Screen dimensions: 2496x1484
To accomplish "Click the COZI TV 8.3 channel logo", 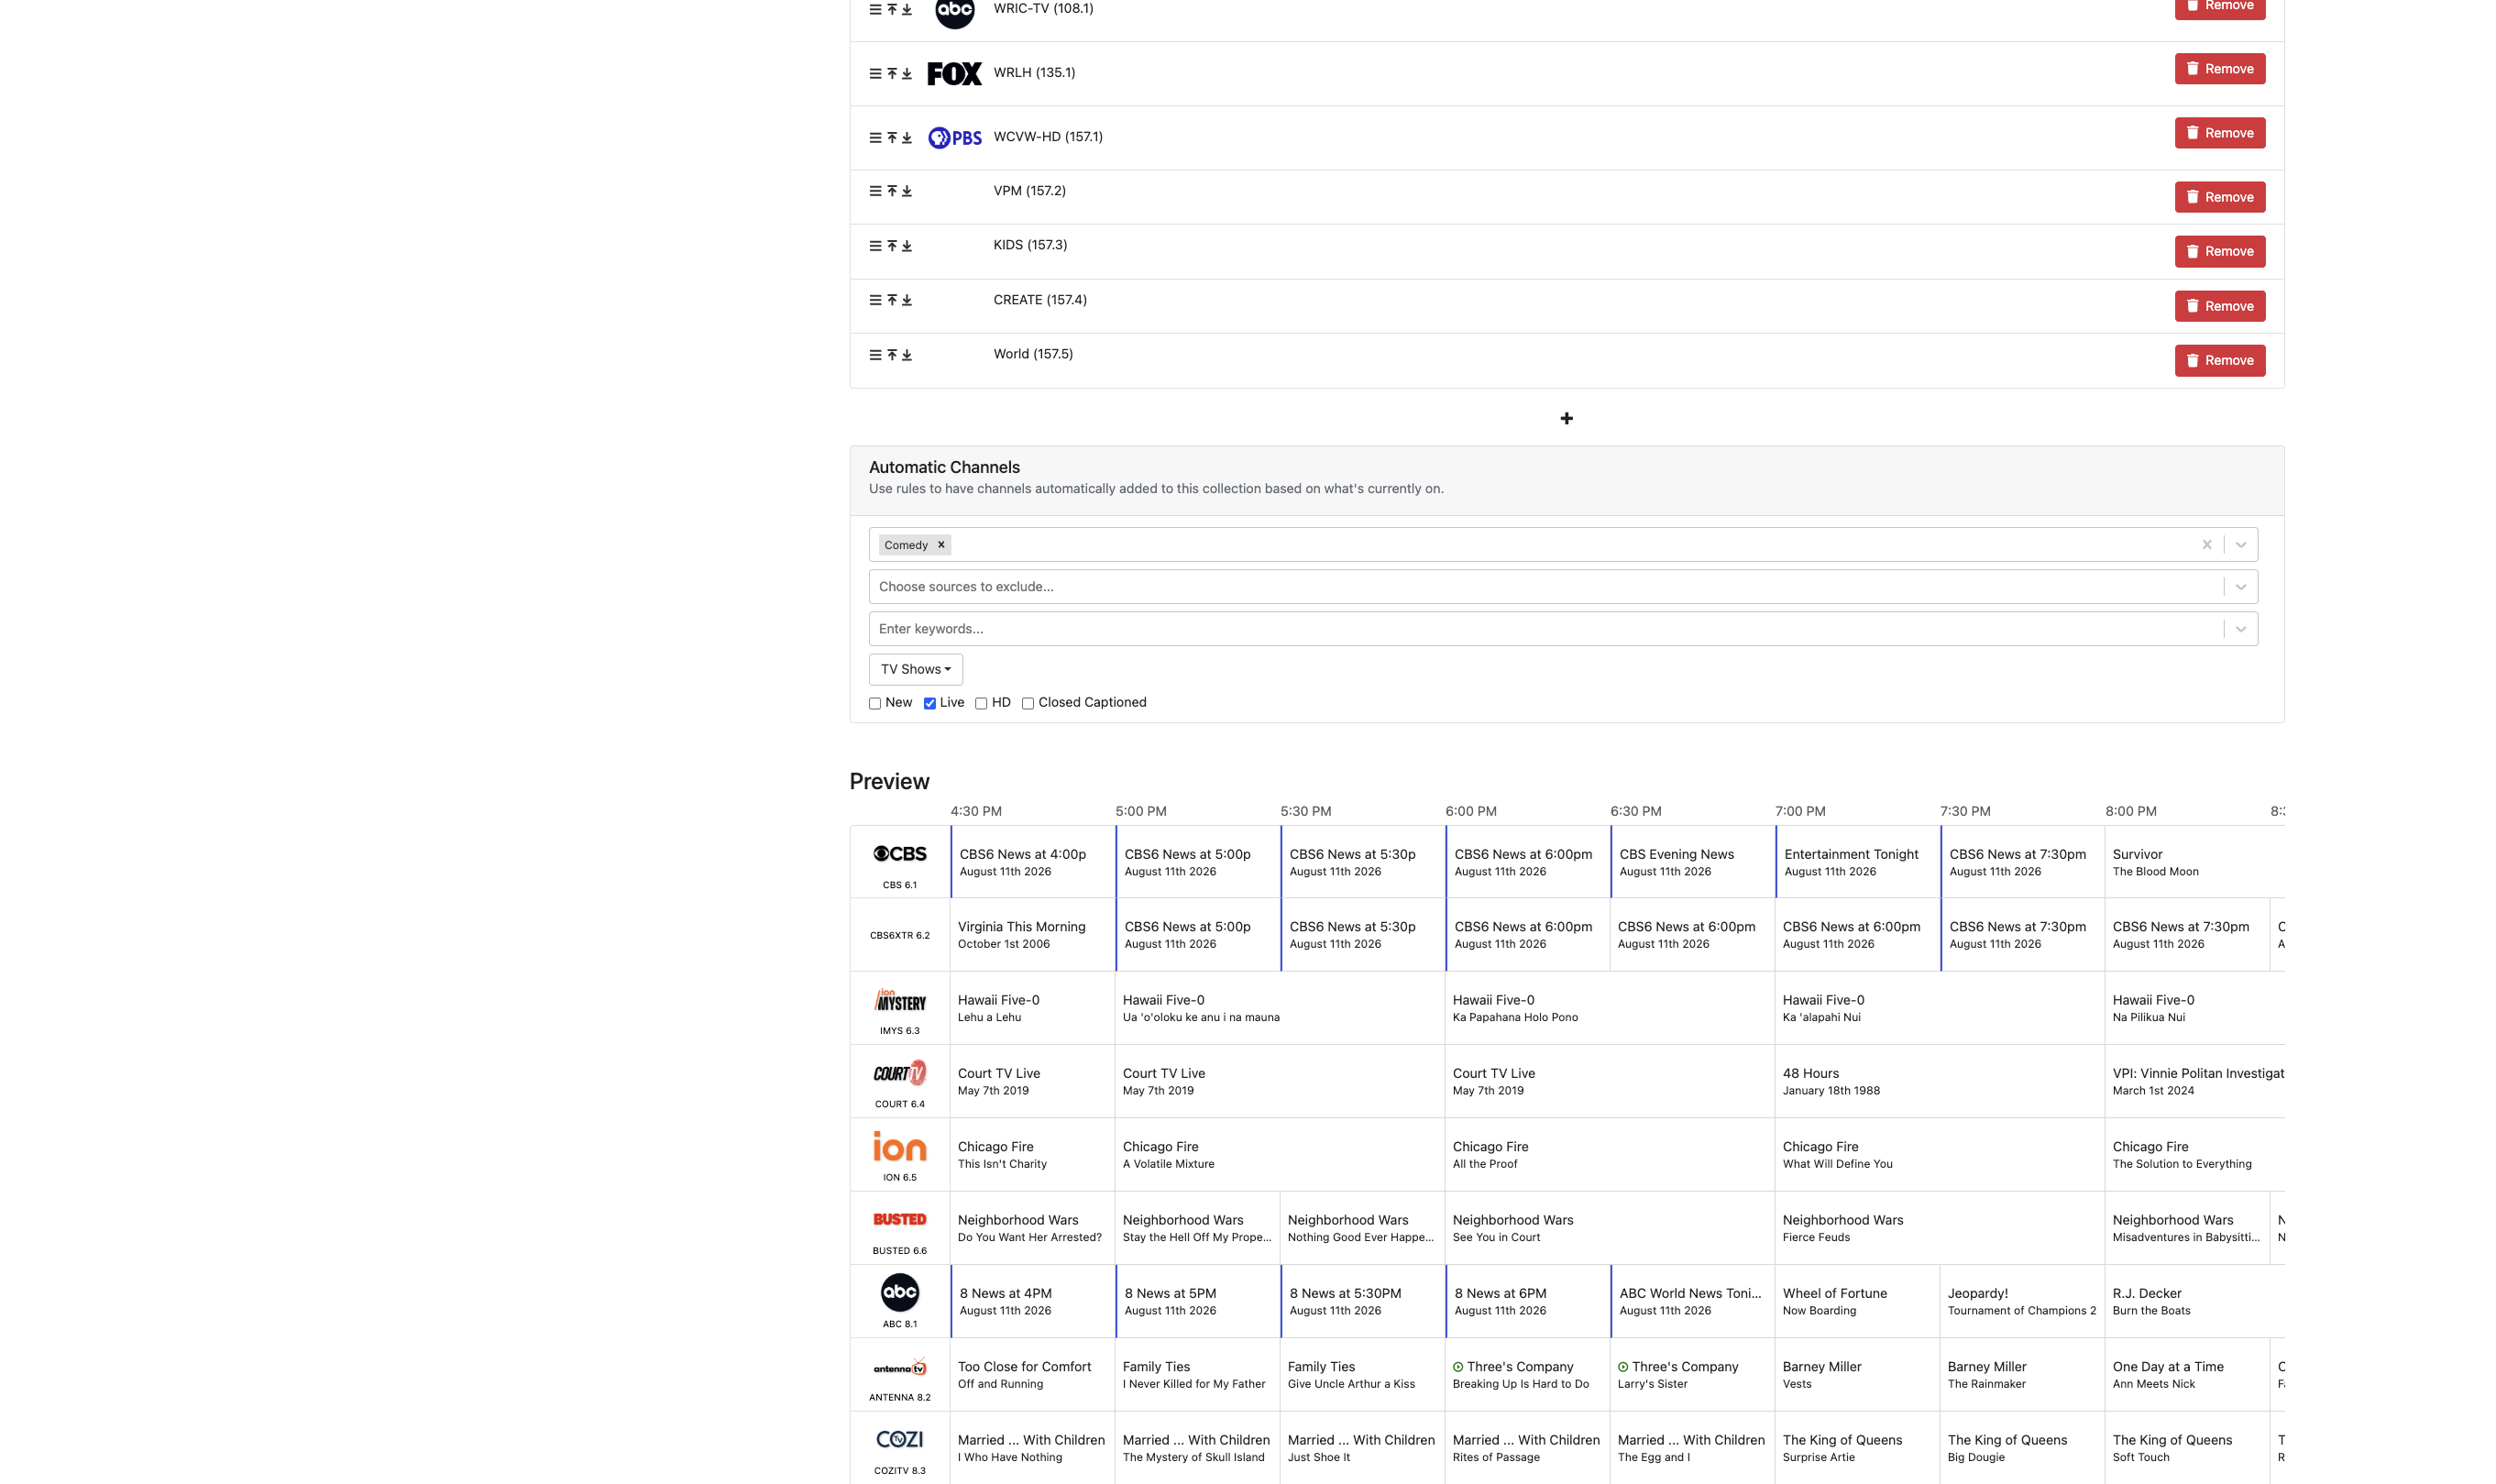I will pos(899,1439).
